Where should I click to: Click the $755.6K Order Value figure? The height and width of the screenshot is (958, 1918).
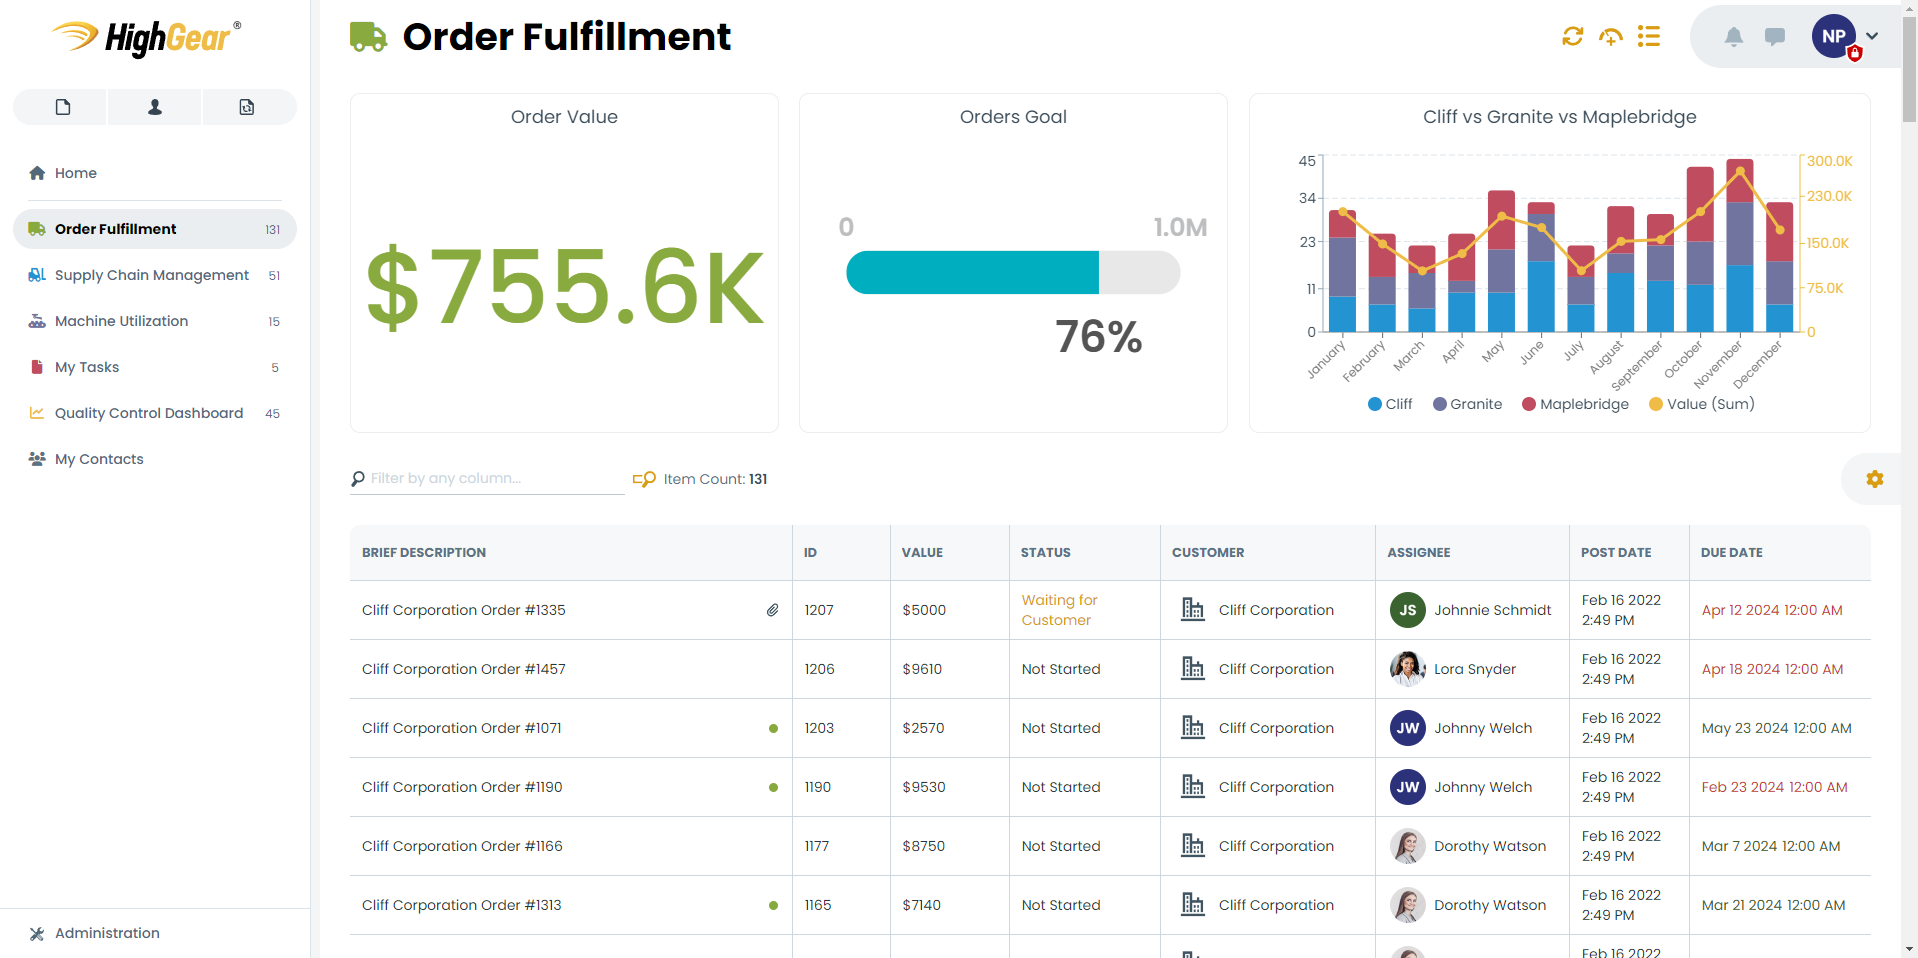565,288
